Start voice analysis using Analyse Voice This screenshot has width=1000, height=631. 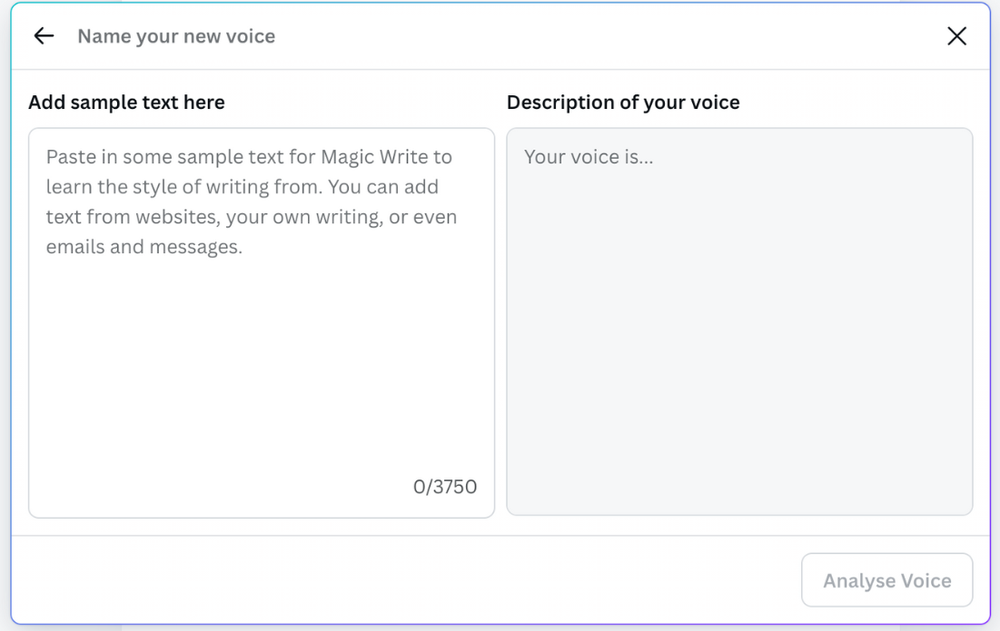(x=886, y=580)
